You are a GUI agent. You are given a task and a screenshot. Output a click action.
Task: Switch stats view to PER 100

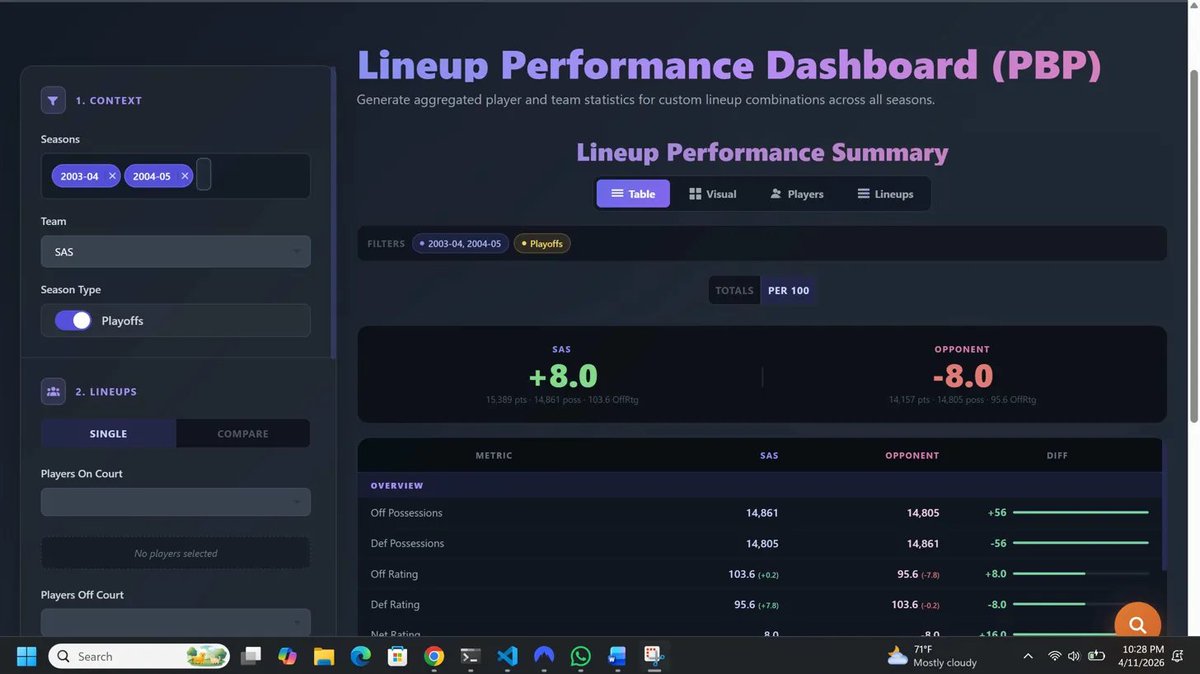point(789,291)
